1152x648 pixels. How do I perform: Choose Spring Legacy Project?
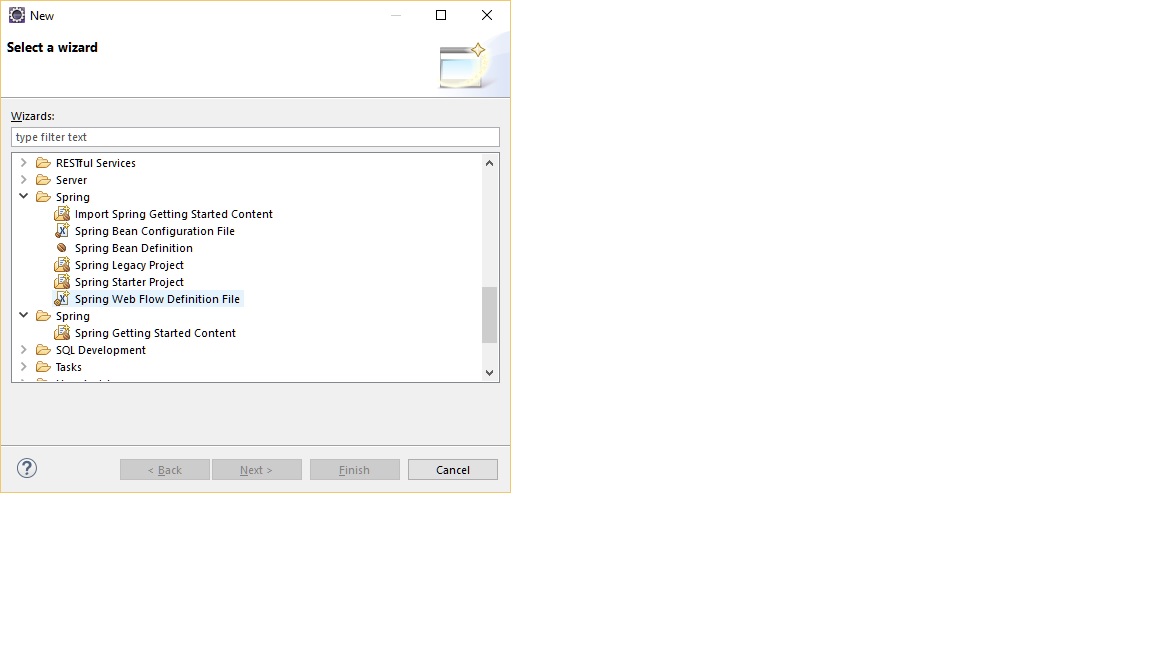(129, 264)
